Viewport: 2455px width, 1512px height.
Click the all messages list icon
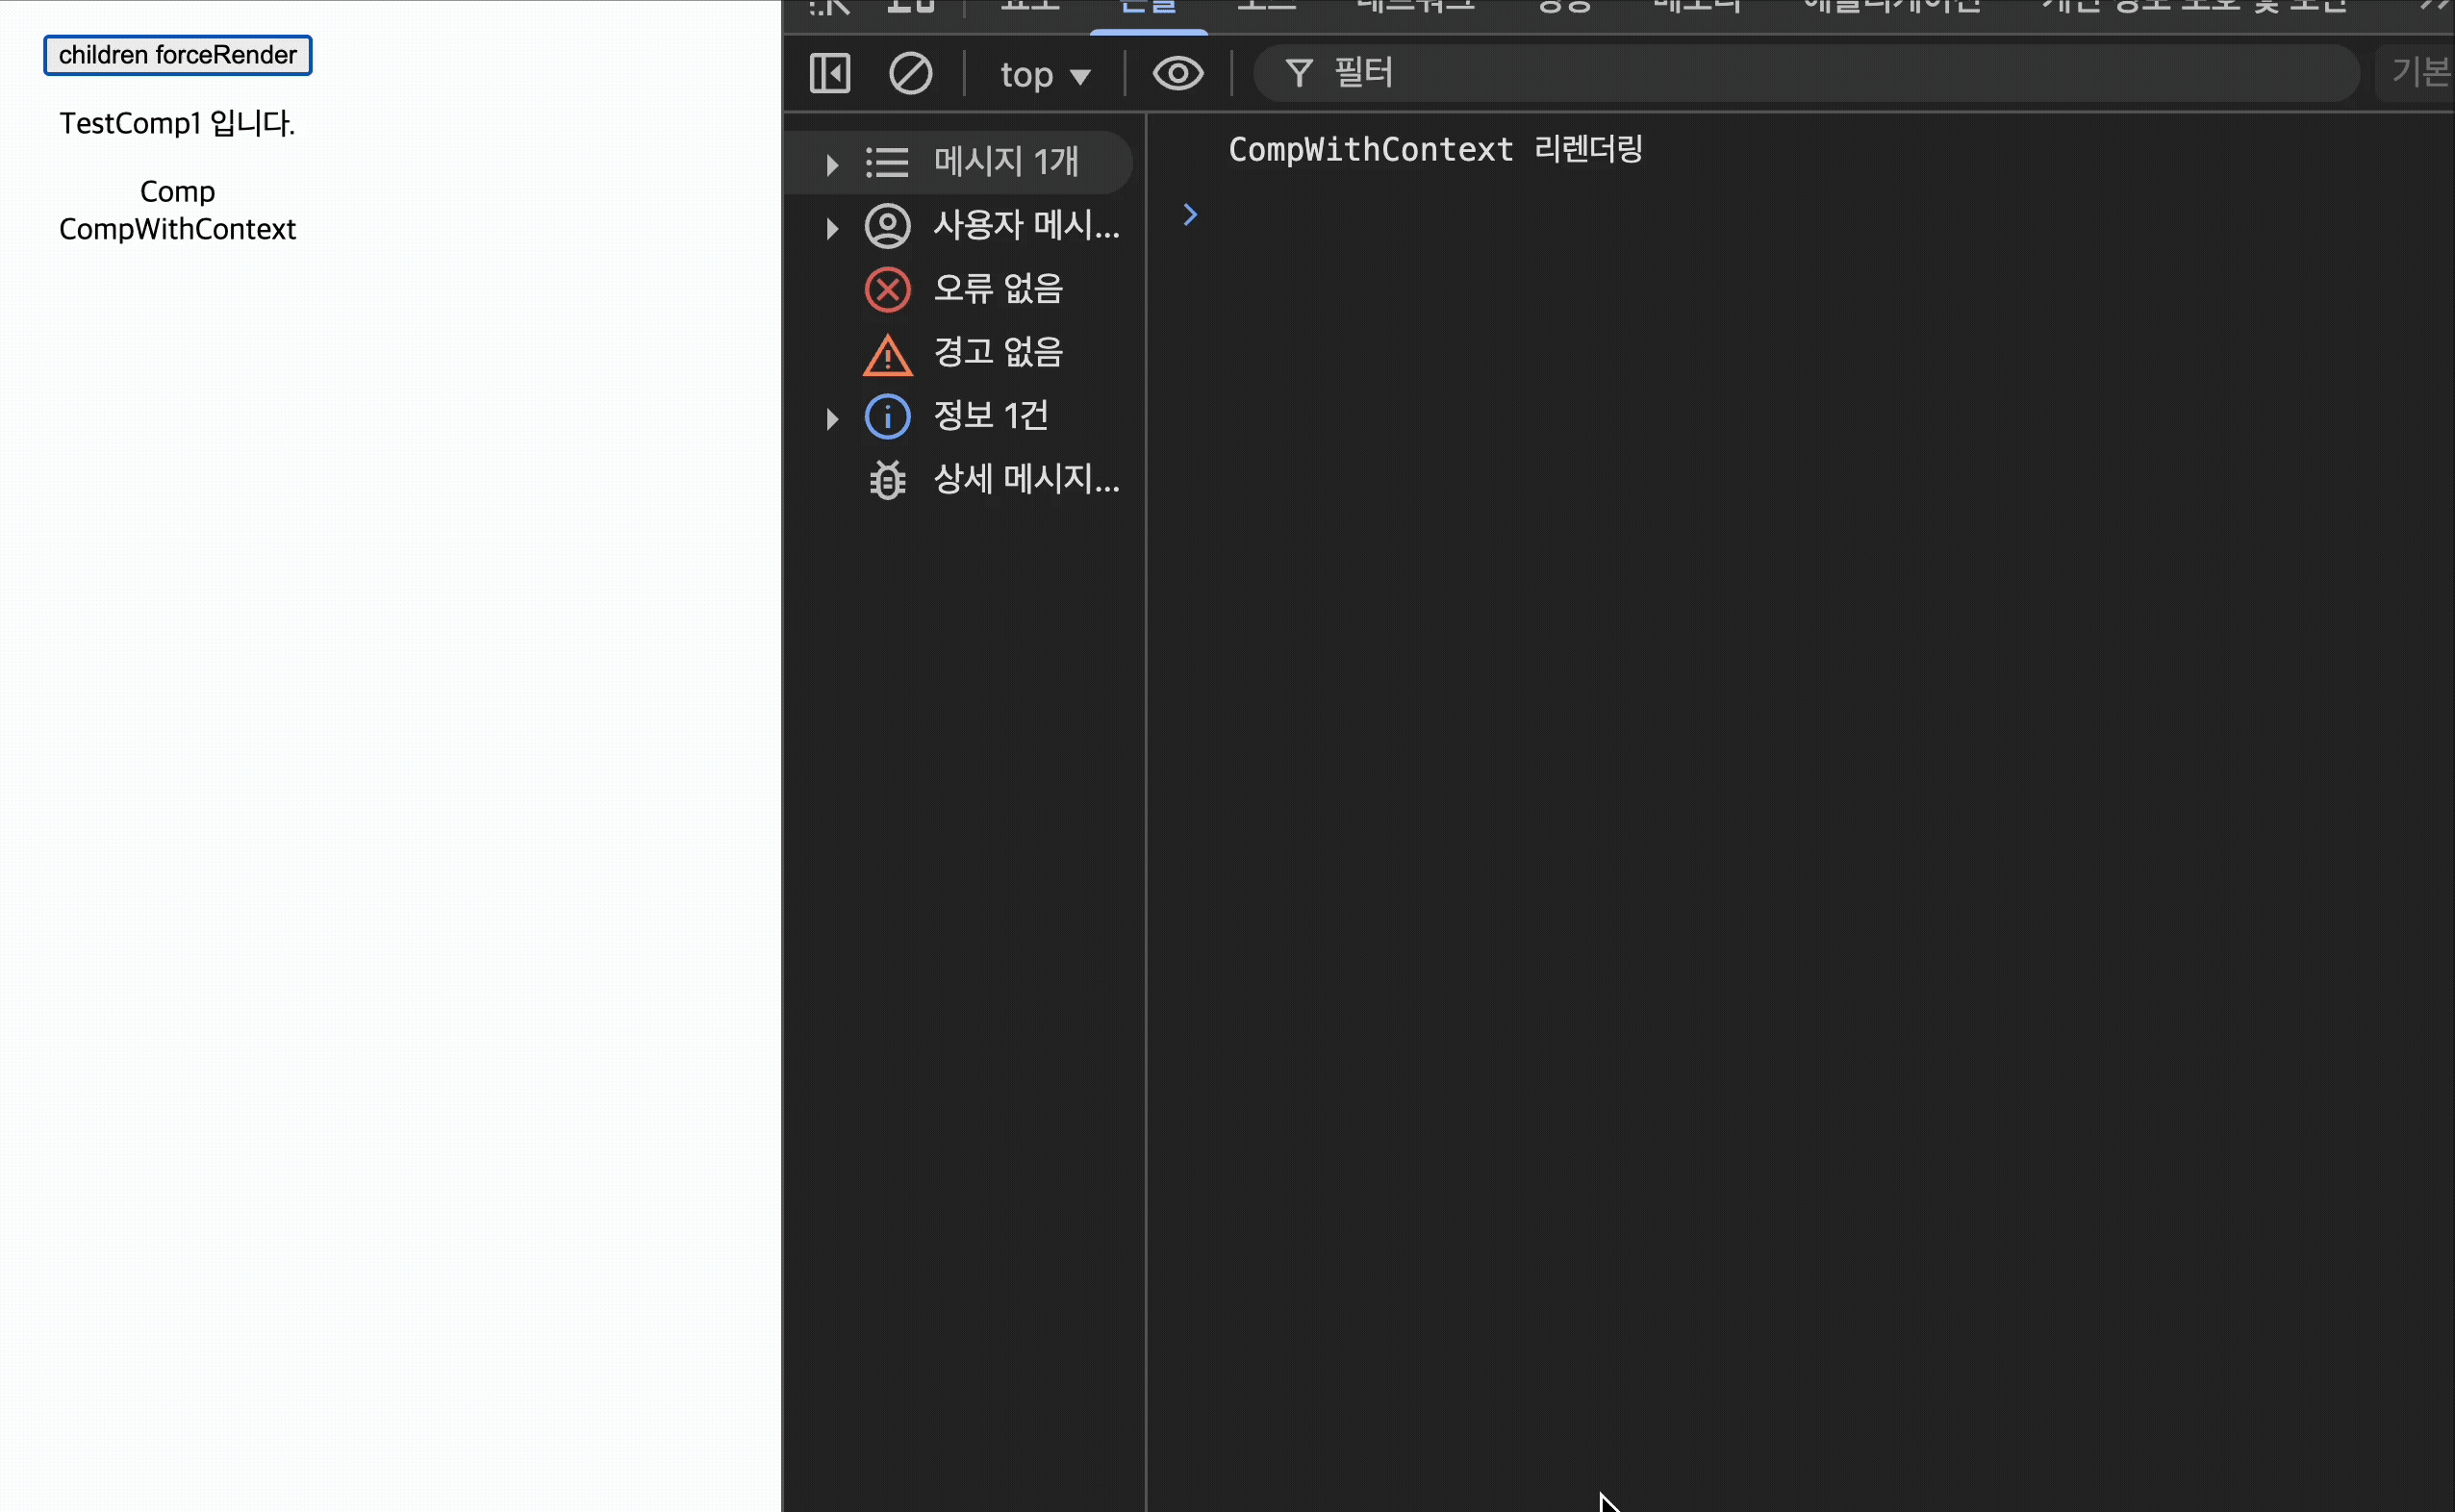coord(887,162)
